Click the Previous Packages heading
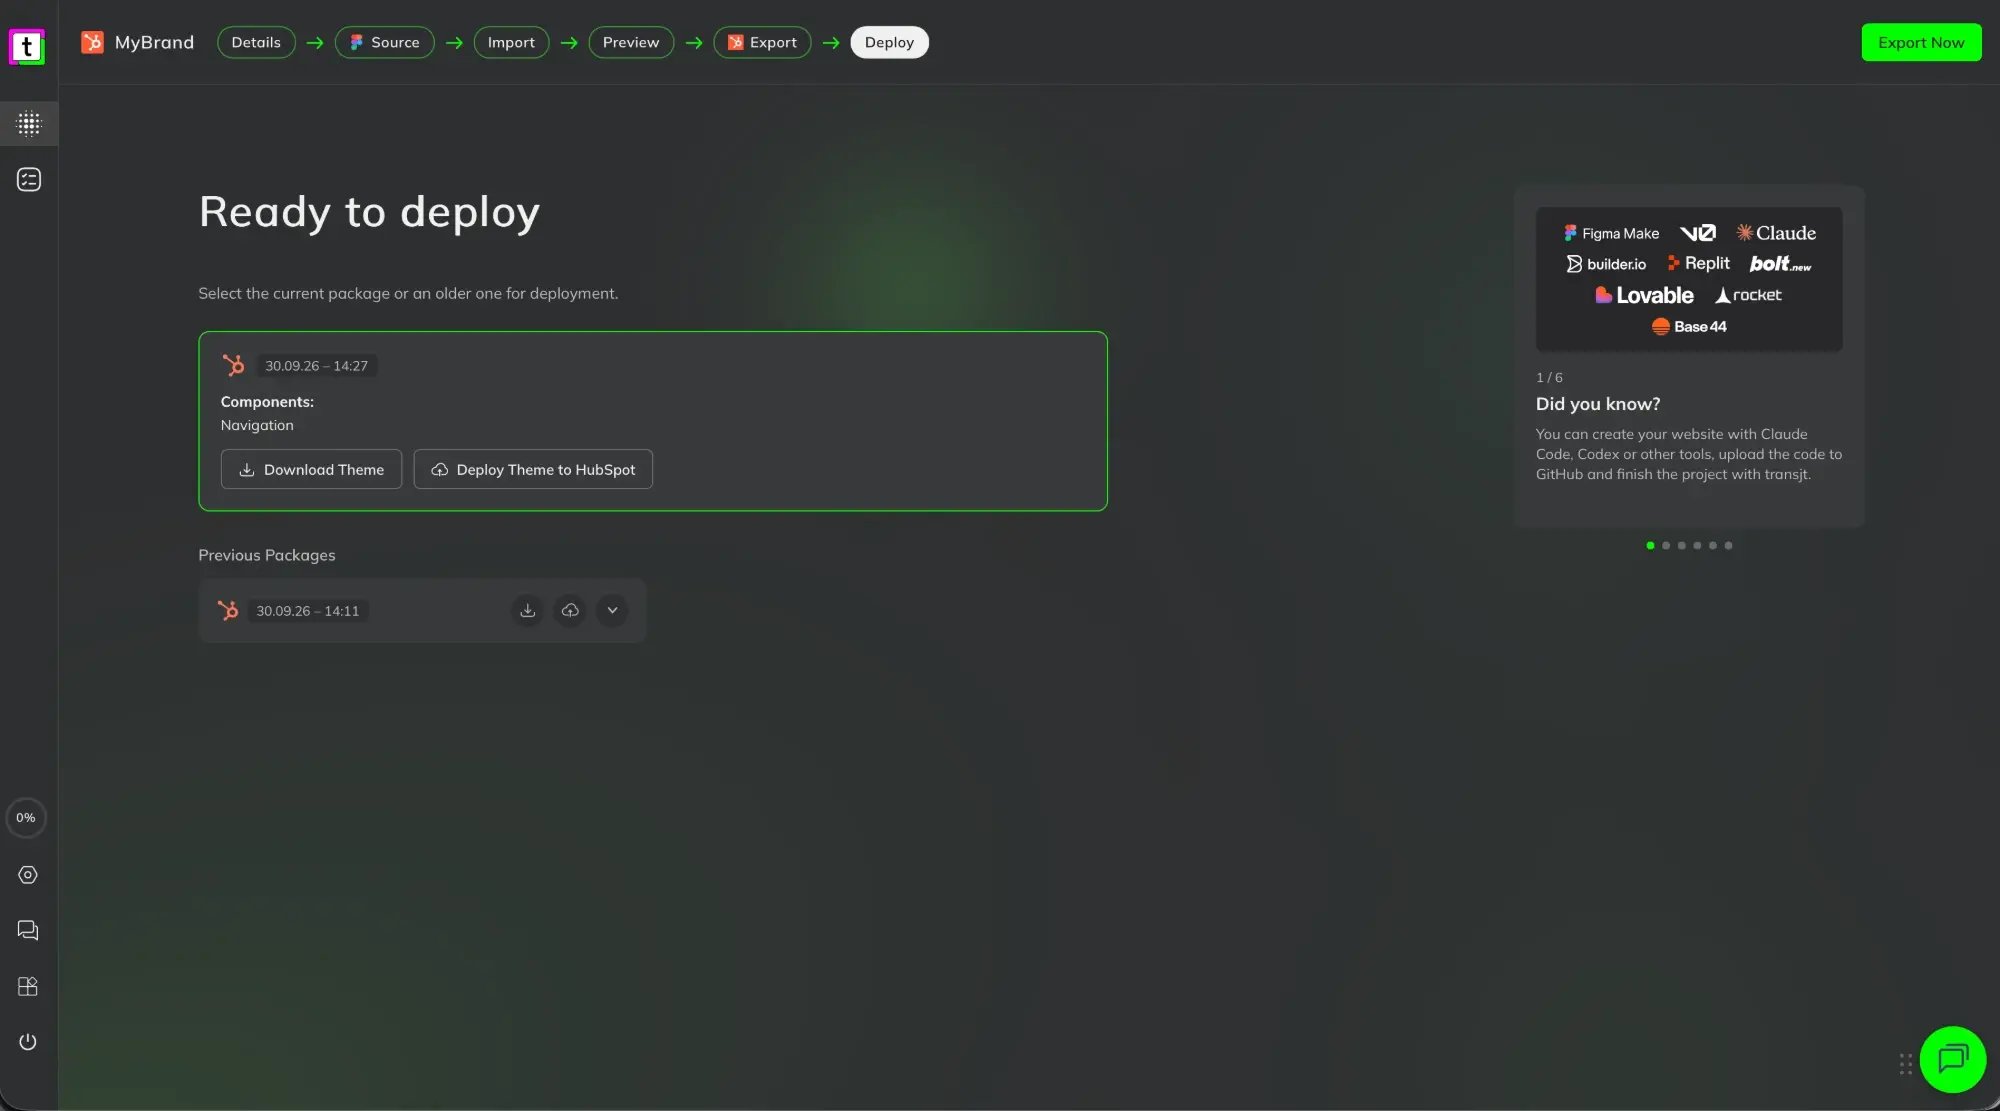The width and height of the screenshot is (2000, 1111). coord(267,555)
